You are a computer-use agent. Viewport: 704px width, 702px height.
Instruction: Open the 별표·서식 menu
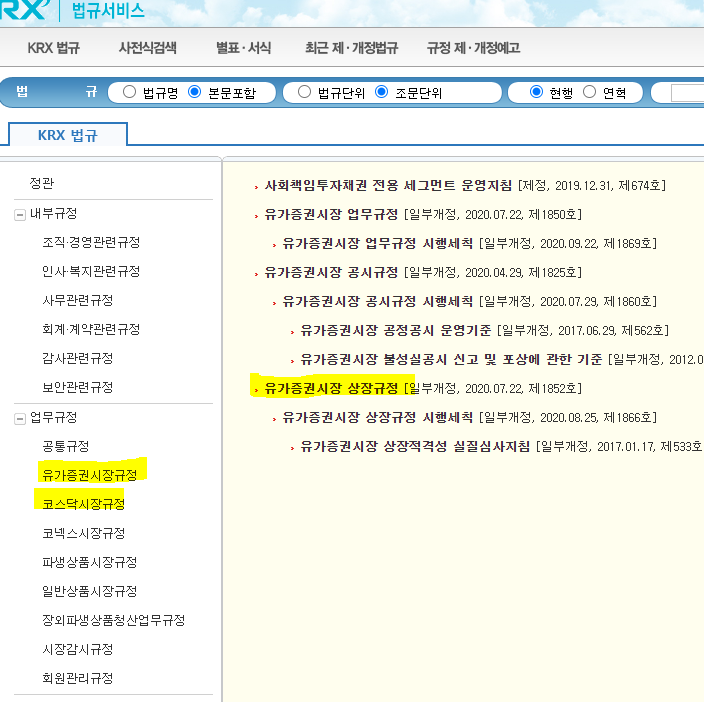tap(243, 48)
